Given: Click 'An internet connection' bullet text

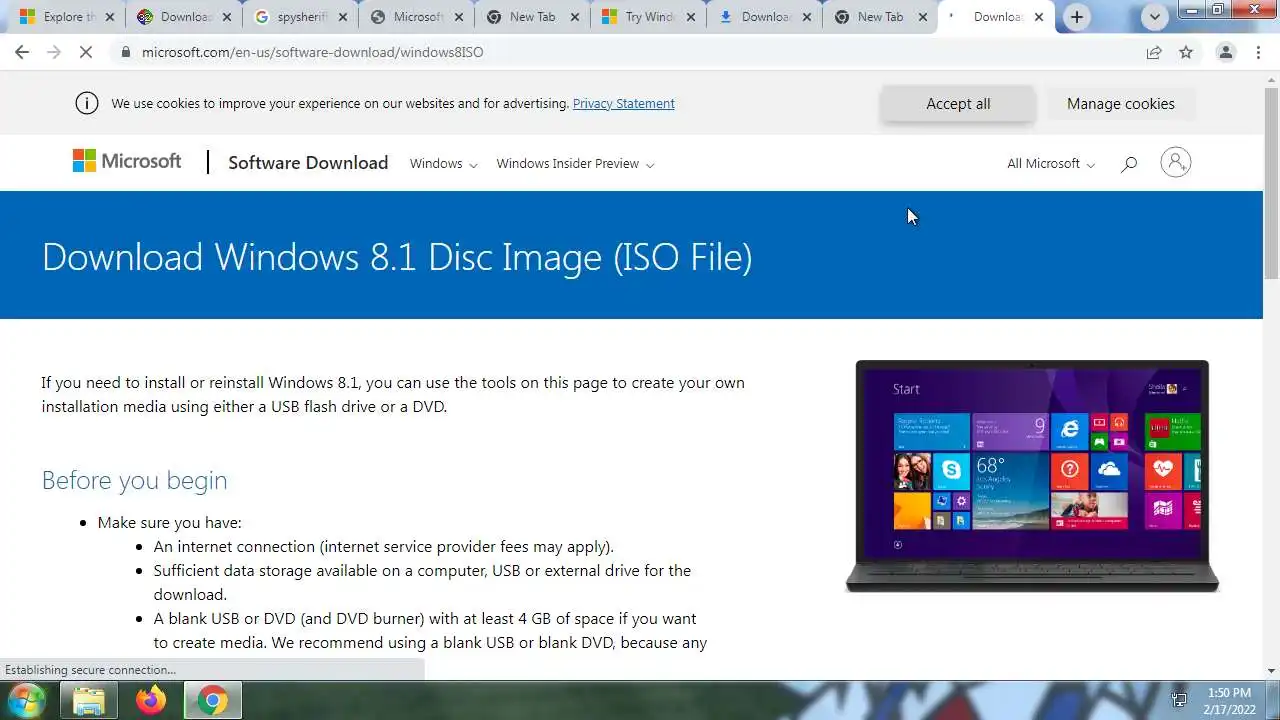Looking at the screenshot, I should [384, 546].
